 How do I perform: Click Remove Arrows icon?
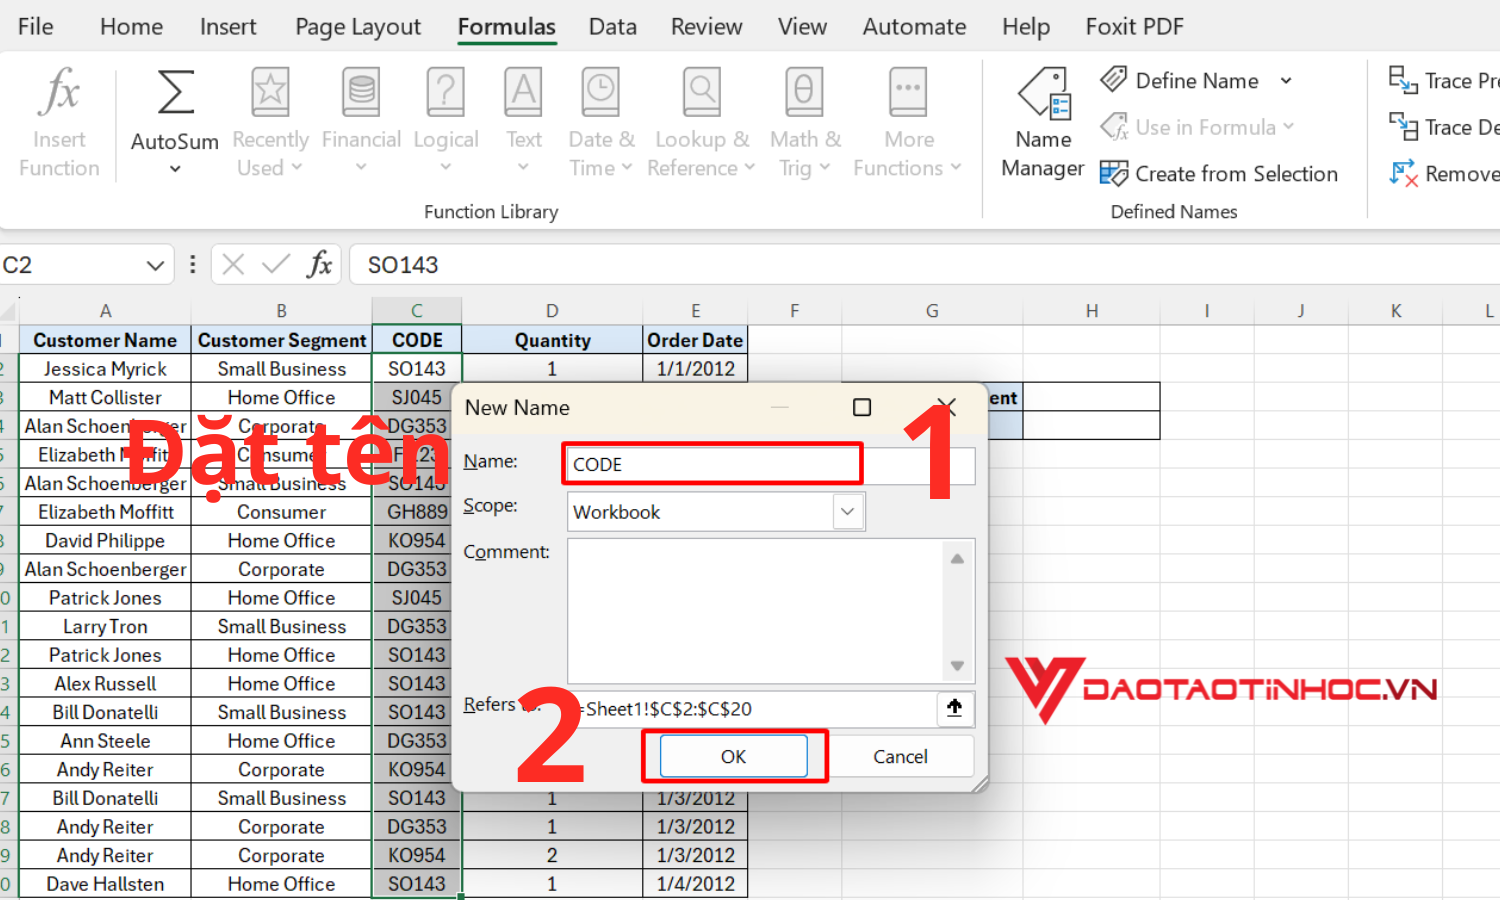click(x=1403, y=174)
